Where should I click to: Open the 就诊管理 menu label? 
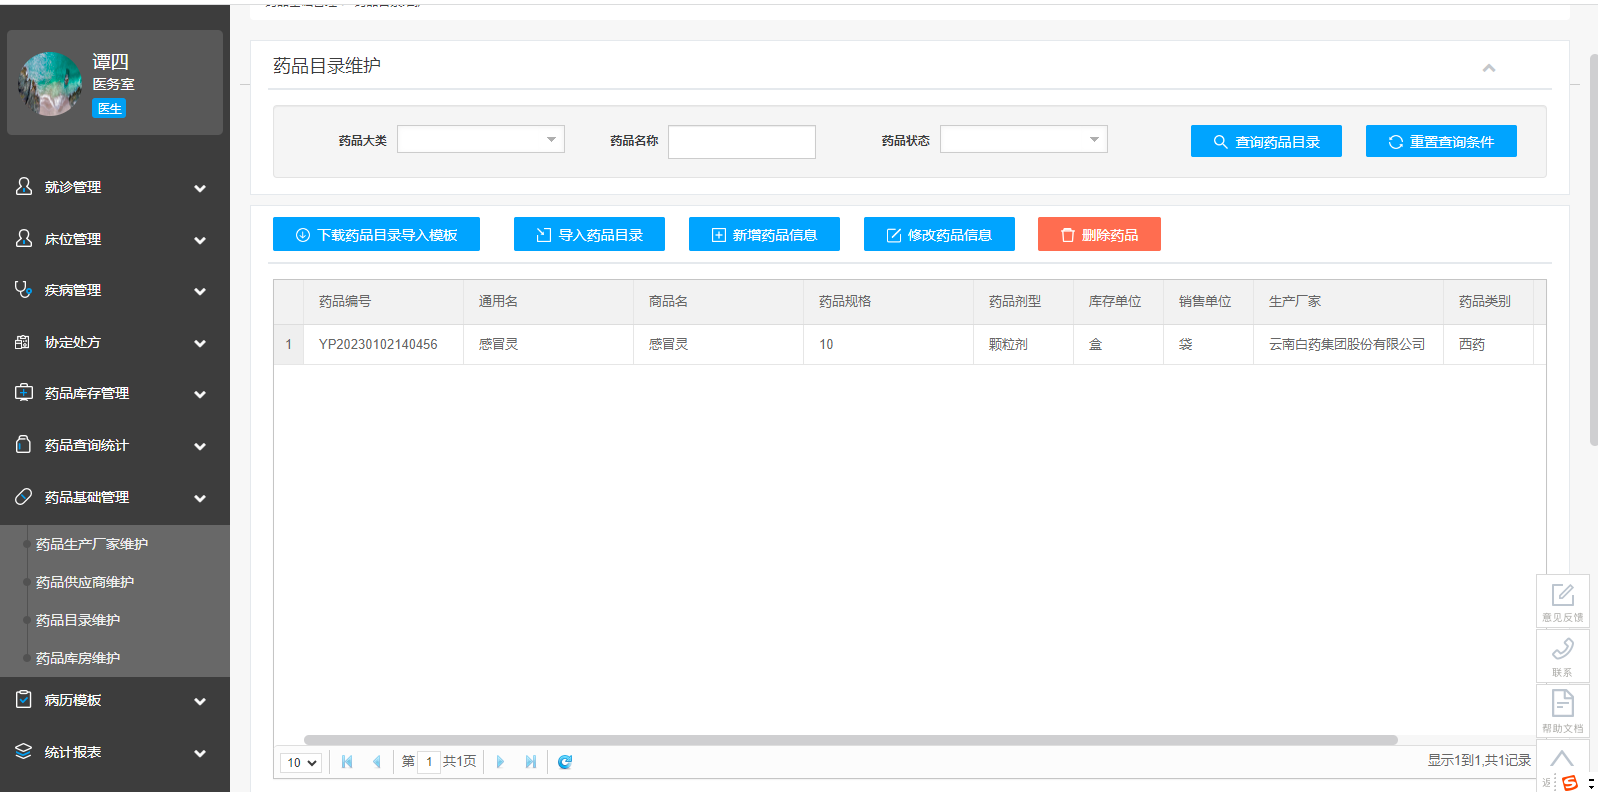[73, 187]
